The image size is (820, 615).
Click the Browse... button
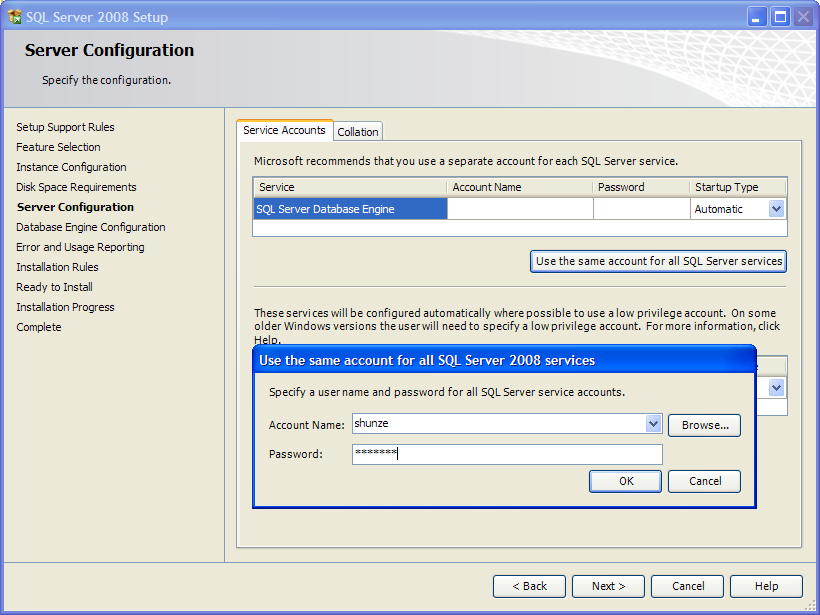tap(704, 425)
